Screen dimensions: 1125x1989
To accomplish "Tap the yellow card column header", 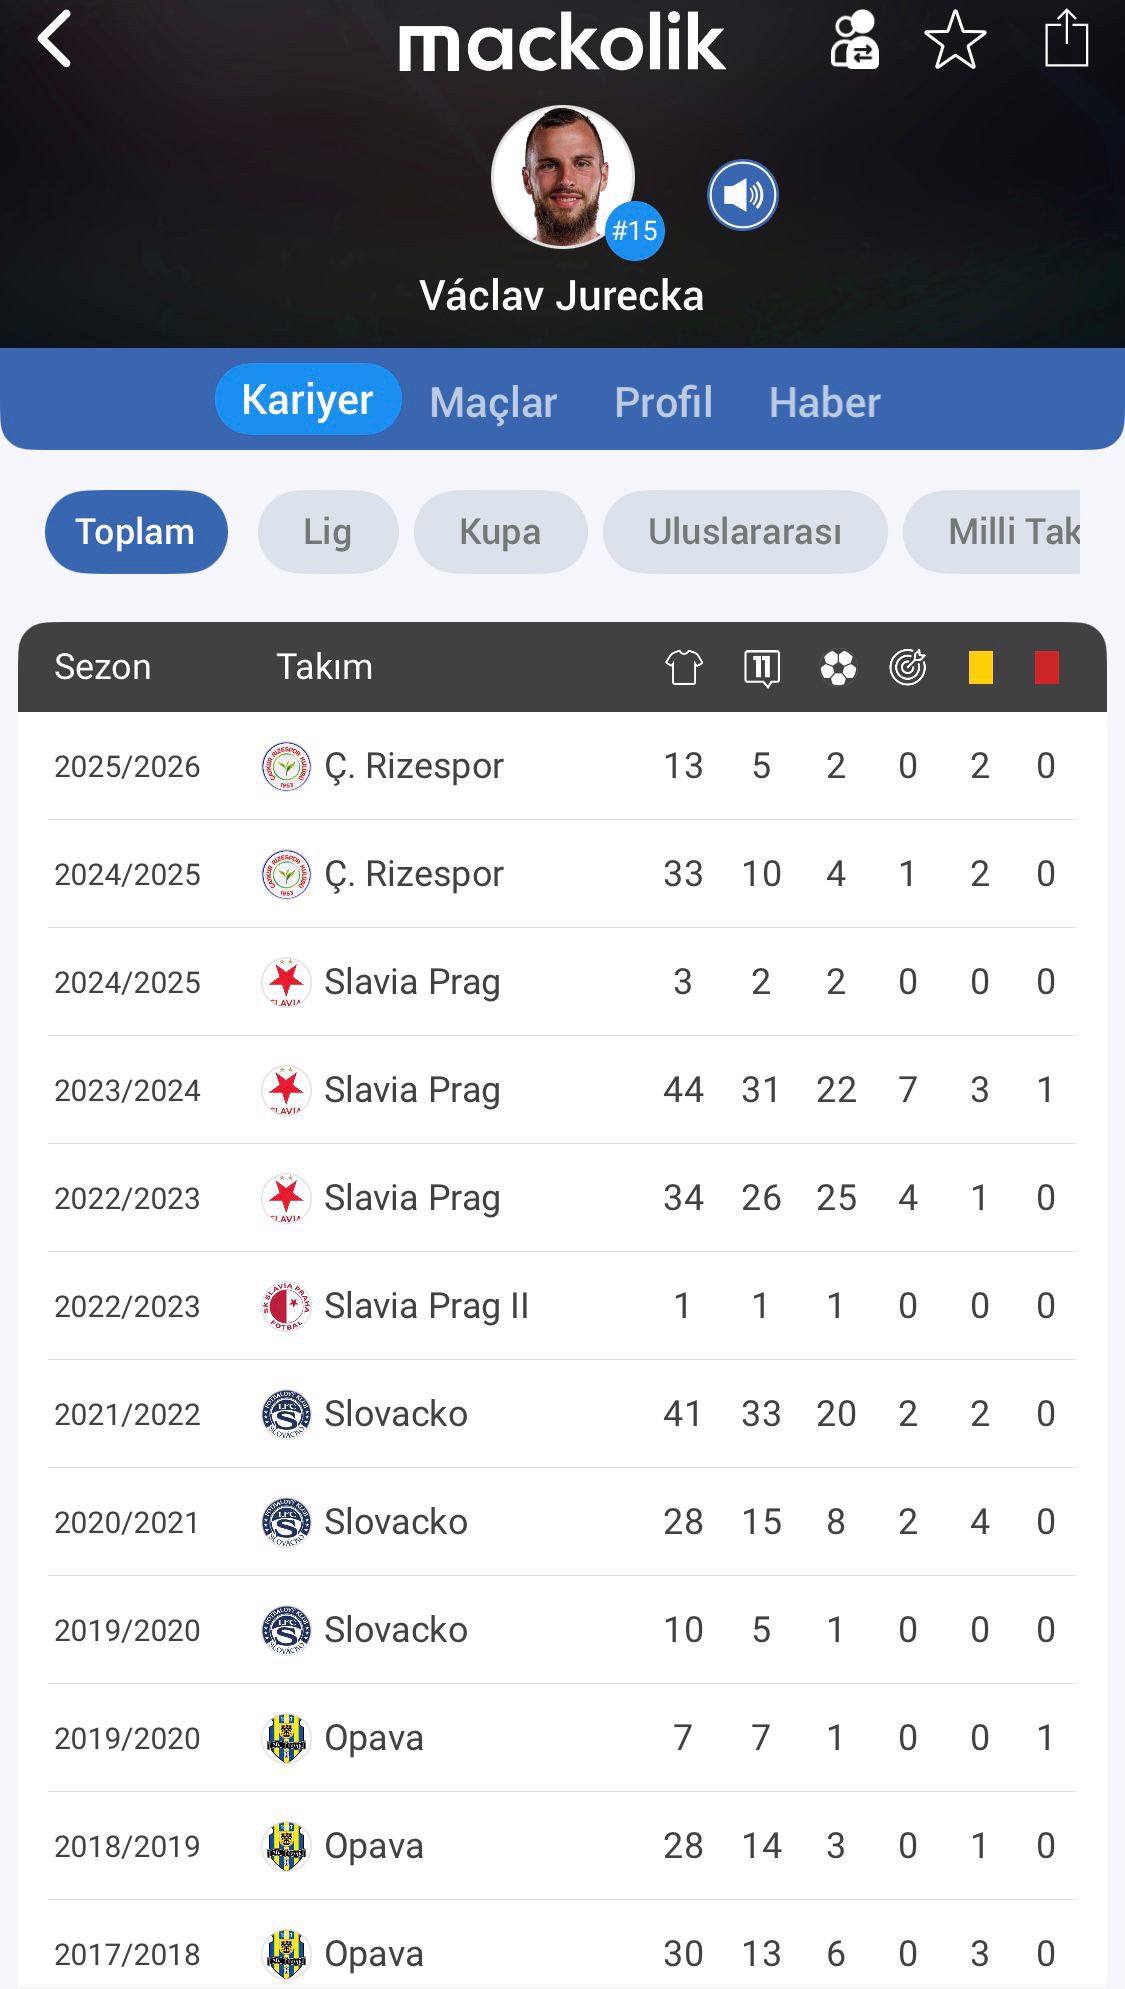I will coord(980,667).
